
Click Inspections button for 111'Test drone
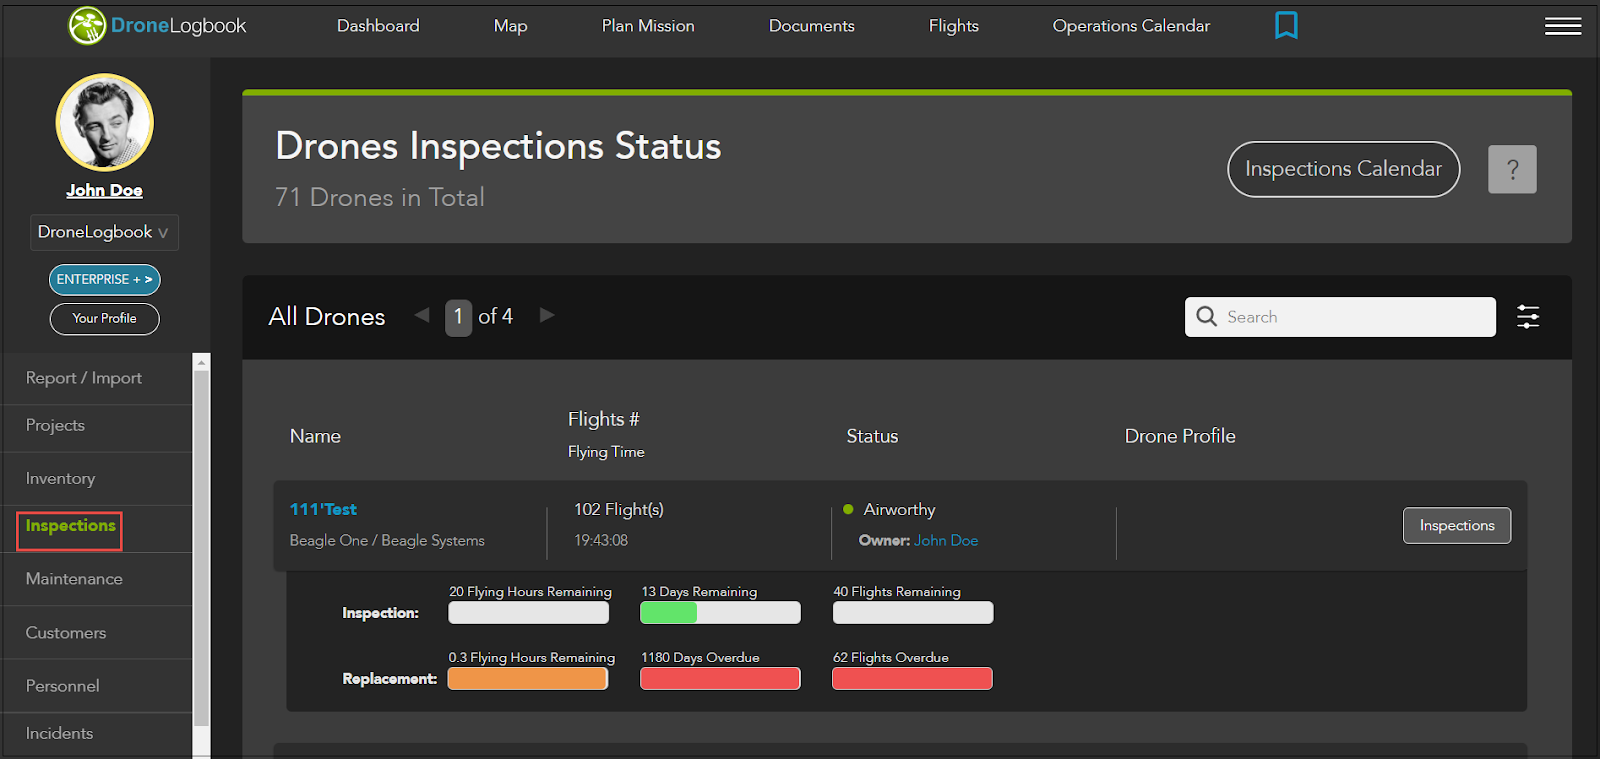pos(1457,526)
